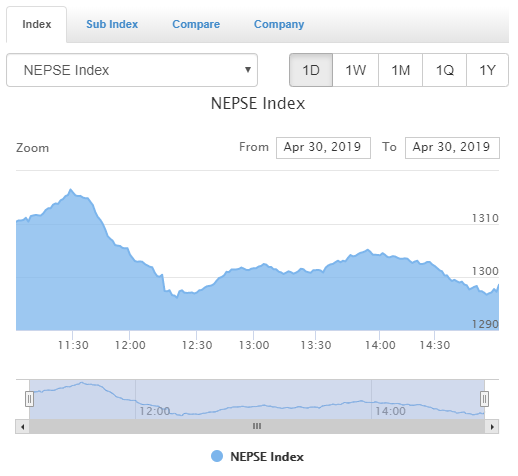
Task: Click the 14:30 x-axis label
Action: click(435, 345)
